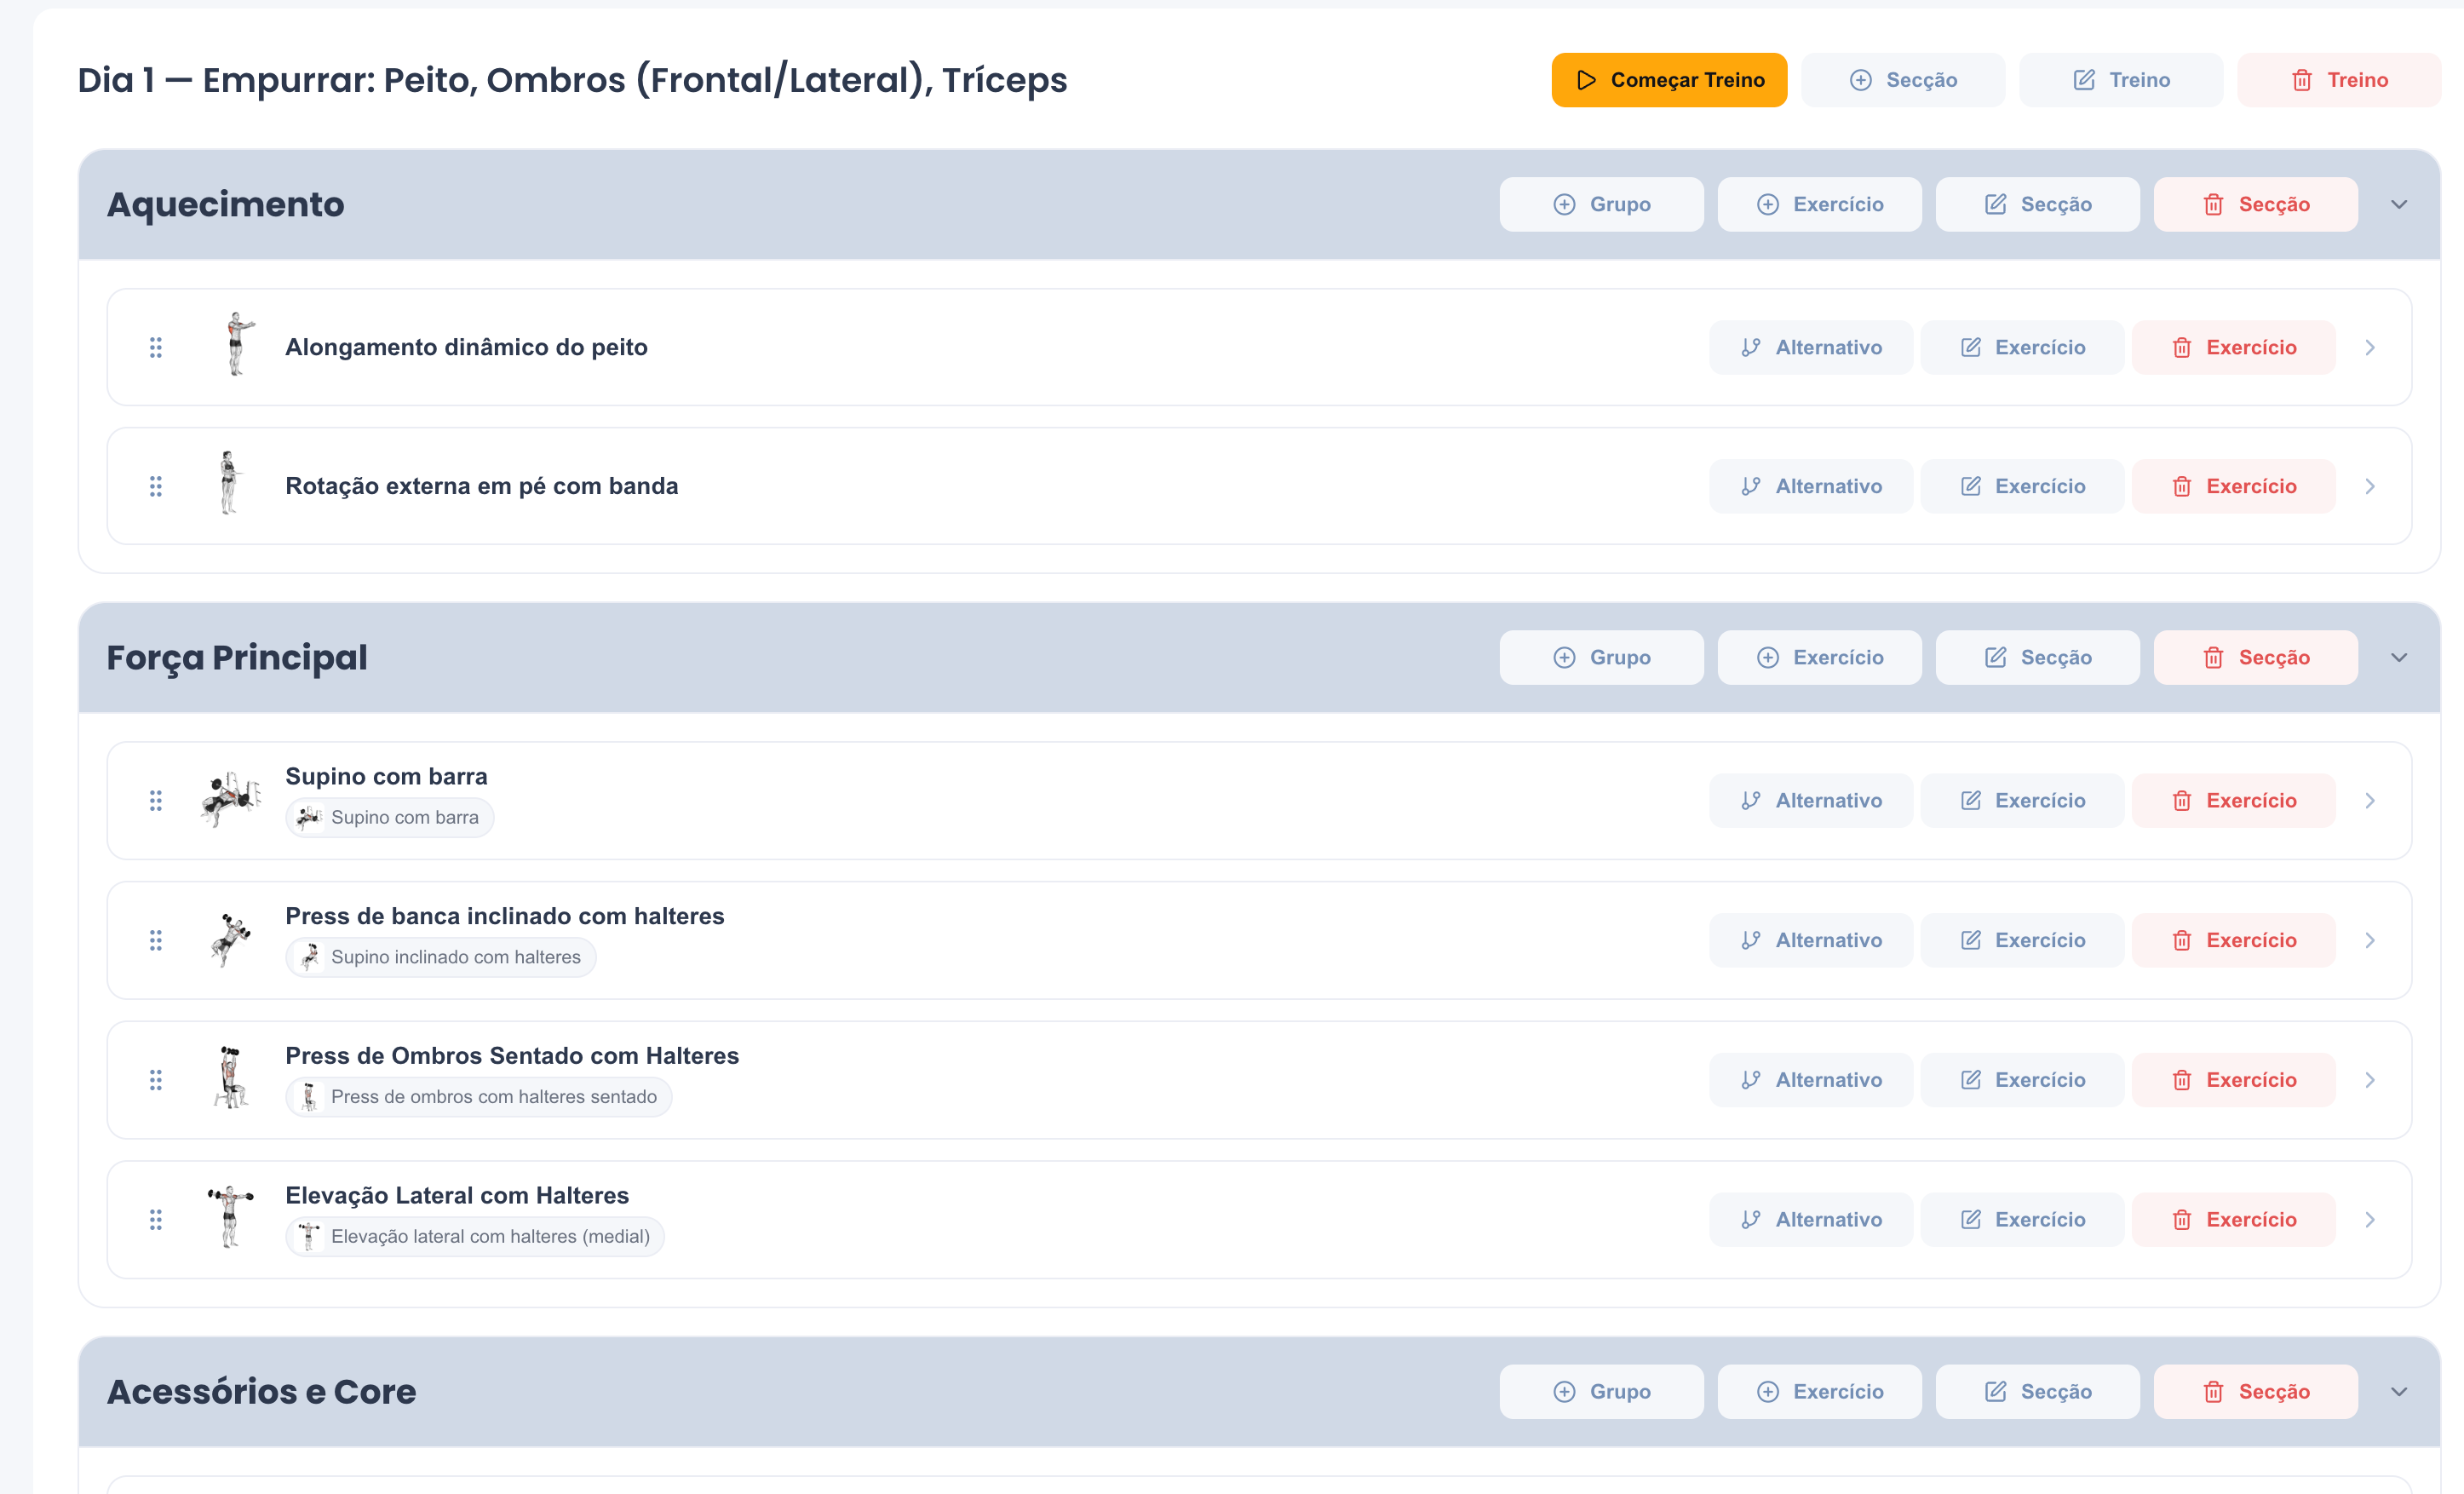Open Alongamento dinâmico do peito exercise thumbnail

pyautogui.click(x=232, y=345)
